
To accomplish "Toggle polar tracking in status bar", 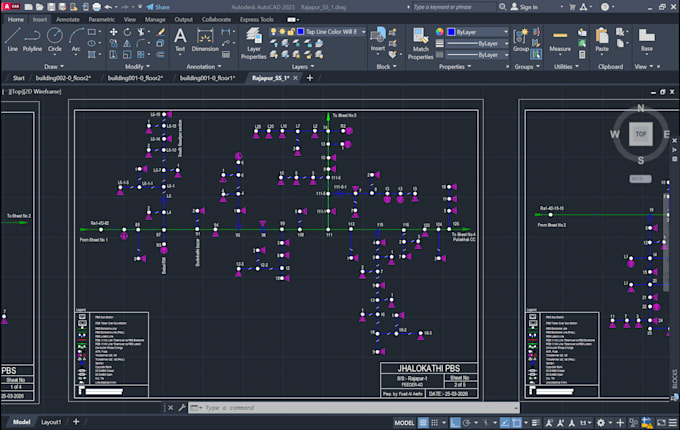I will tap(466, 422).
